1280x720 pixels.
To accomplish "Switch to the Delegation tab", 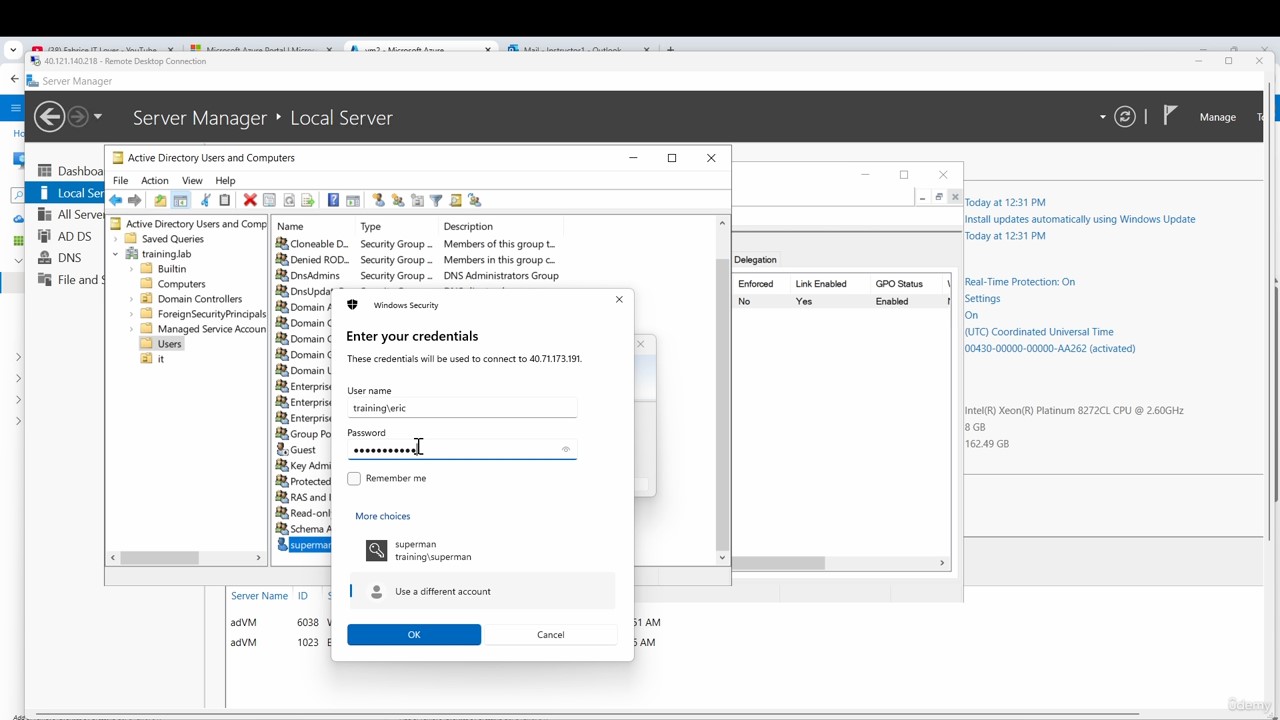I will click(x=755, y=260).
